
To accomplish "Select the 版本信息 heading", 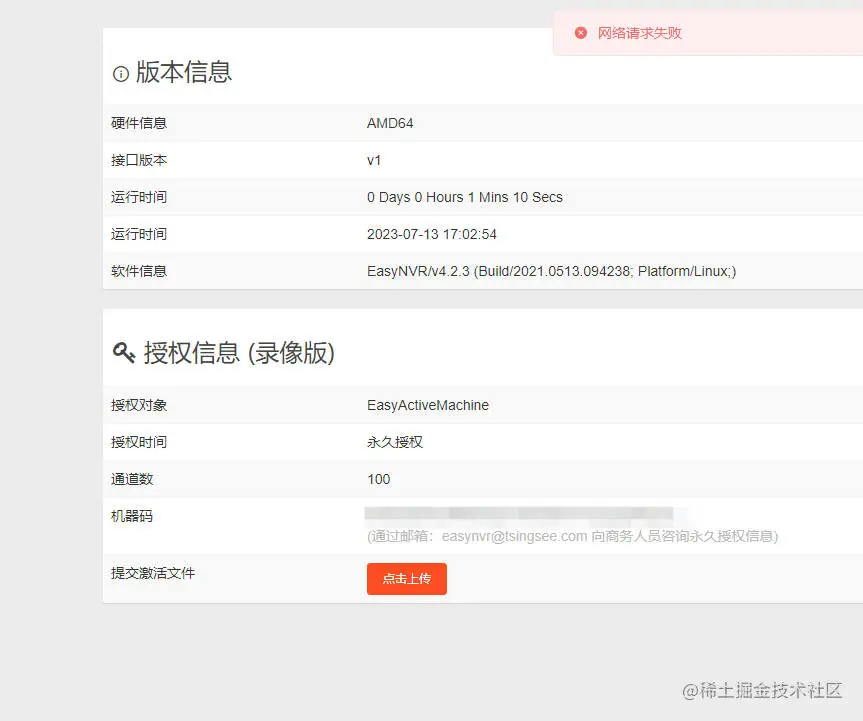I will [x=184, y=72].
